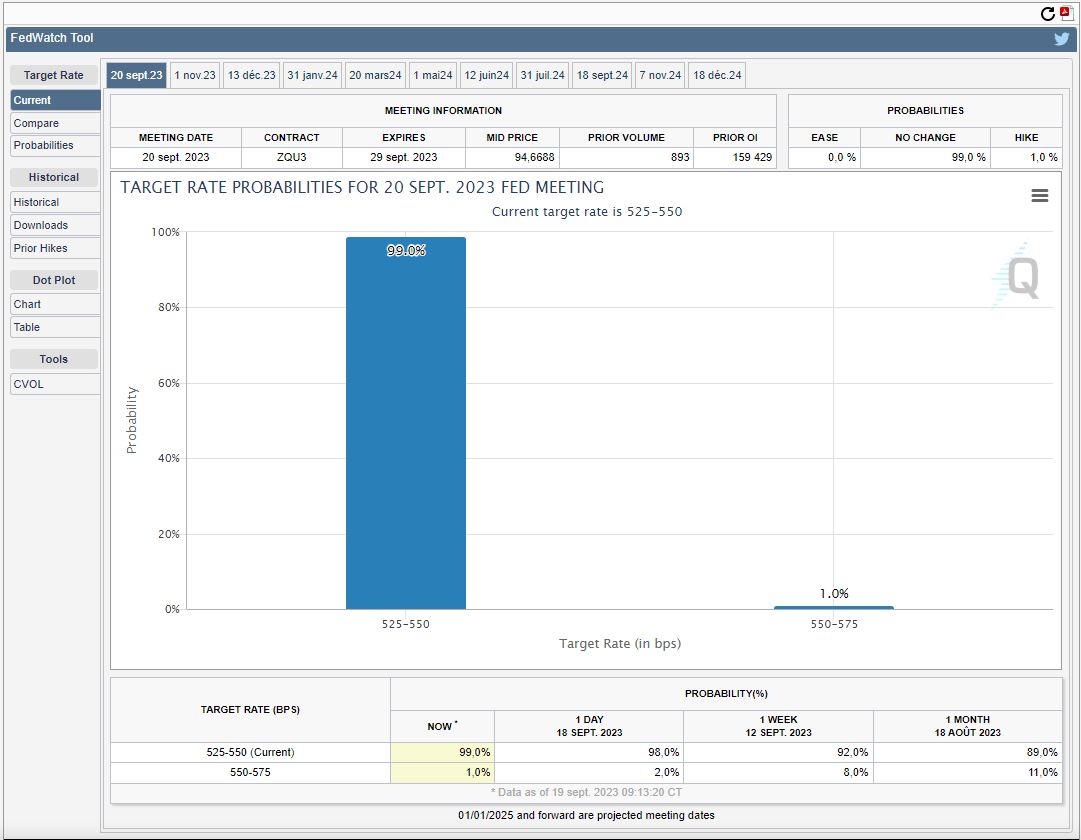Click the 1 WEEK 12 SEPT. 2023 column header

[x=778, y=726]
